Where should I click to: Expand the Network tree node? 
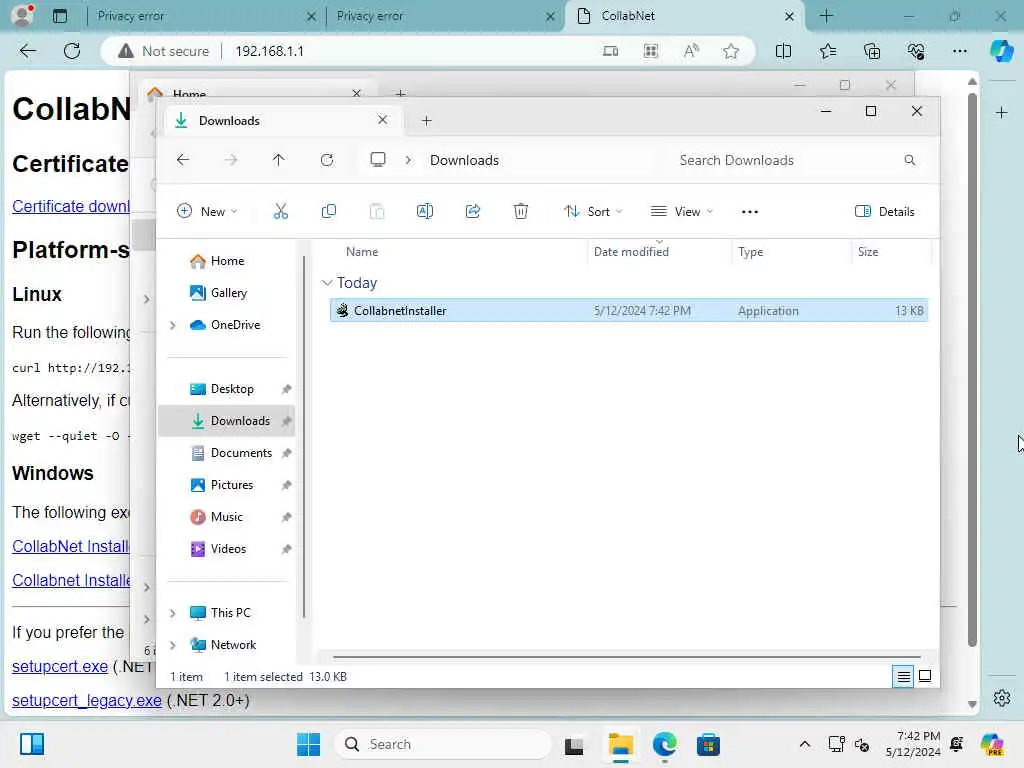172,645
